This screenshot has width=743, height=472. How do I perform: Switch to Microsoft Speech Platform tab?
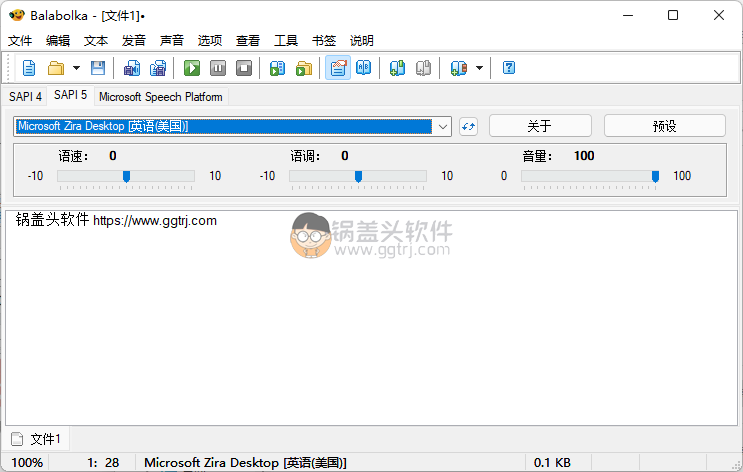pos(161,97)
